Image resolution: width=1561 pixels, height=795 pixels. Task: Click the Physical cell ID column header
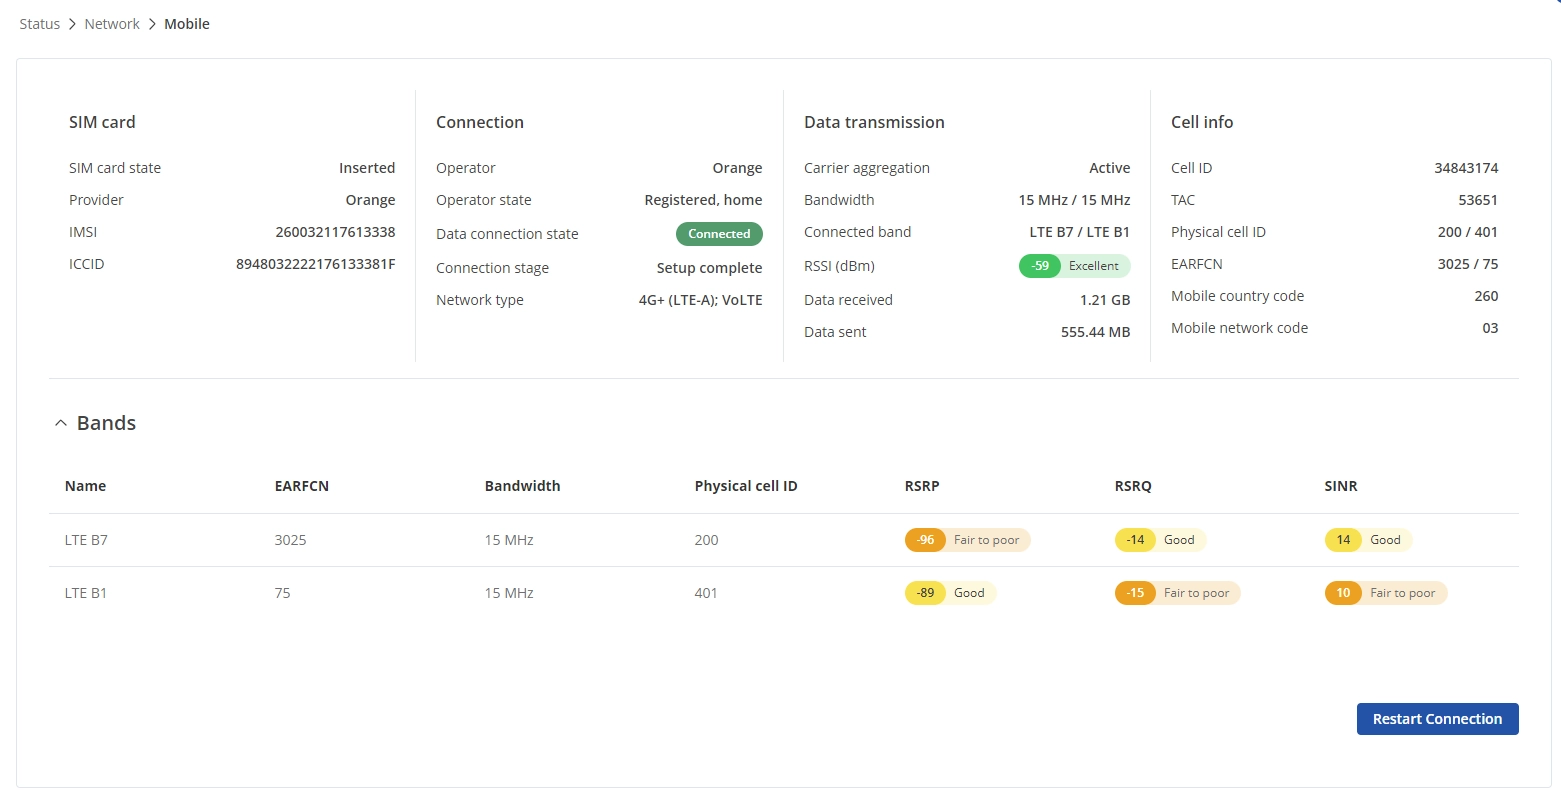pos(745,486)
